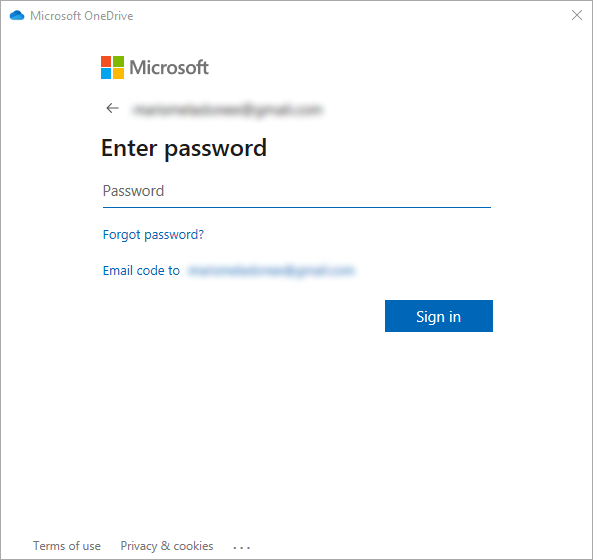Focus the Password input field
The width and height of the screenshot is (593, 560).
pyautogui.click(x=297, y=191)
